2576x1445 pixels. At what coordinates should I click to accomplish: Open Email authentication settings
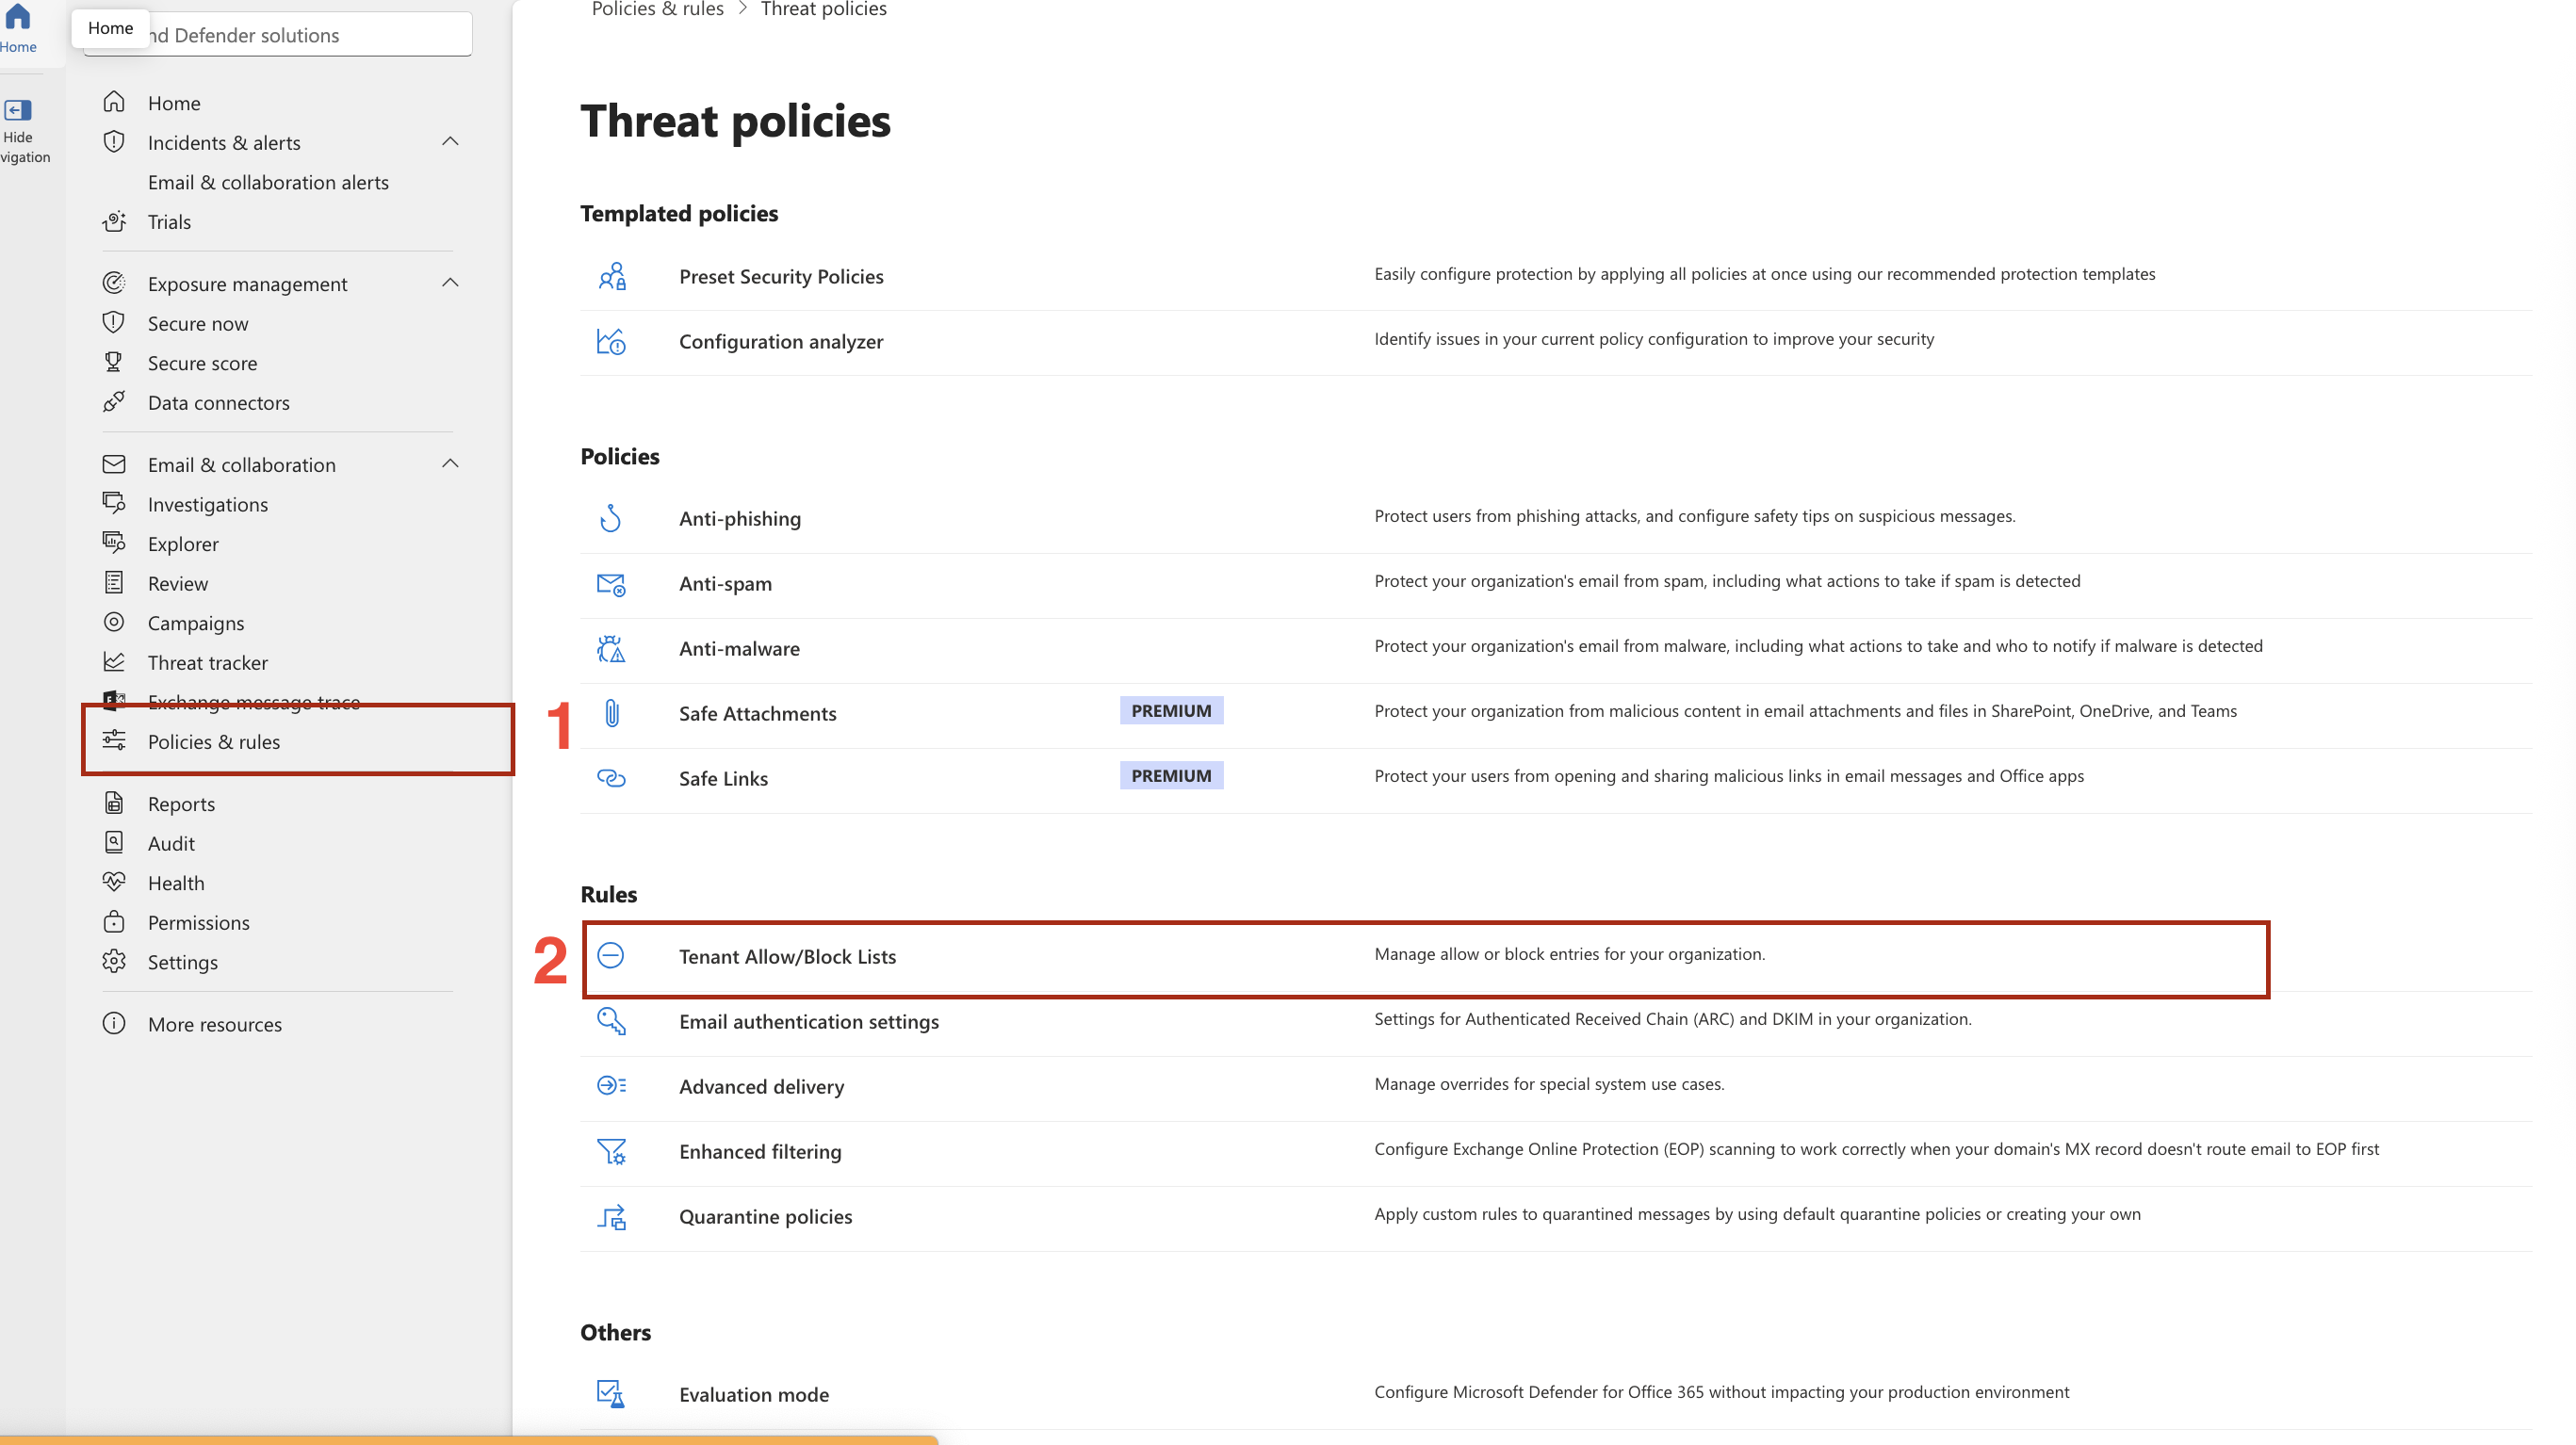tap(809, 1021)
